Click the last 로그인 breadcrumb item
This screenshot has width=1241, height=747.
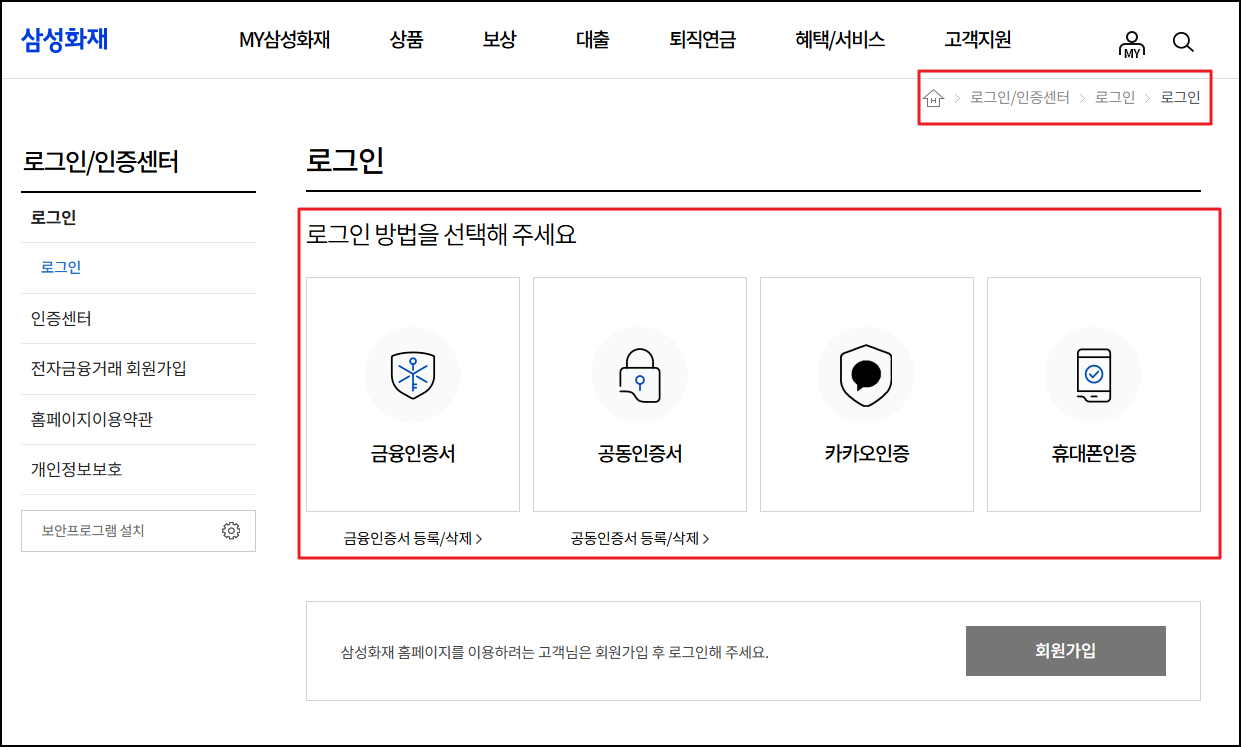tap(1180, 98)
